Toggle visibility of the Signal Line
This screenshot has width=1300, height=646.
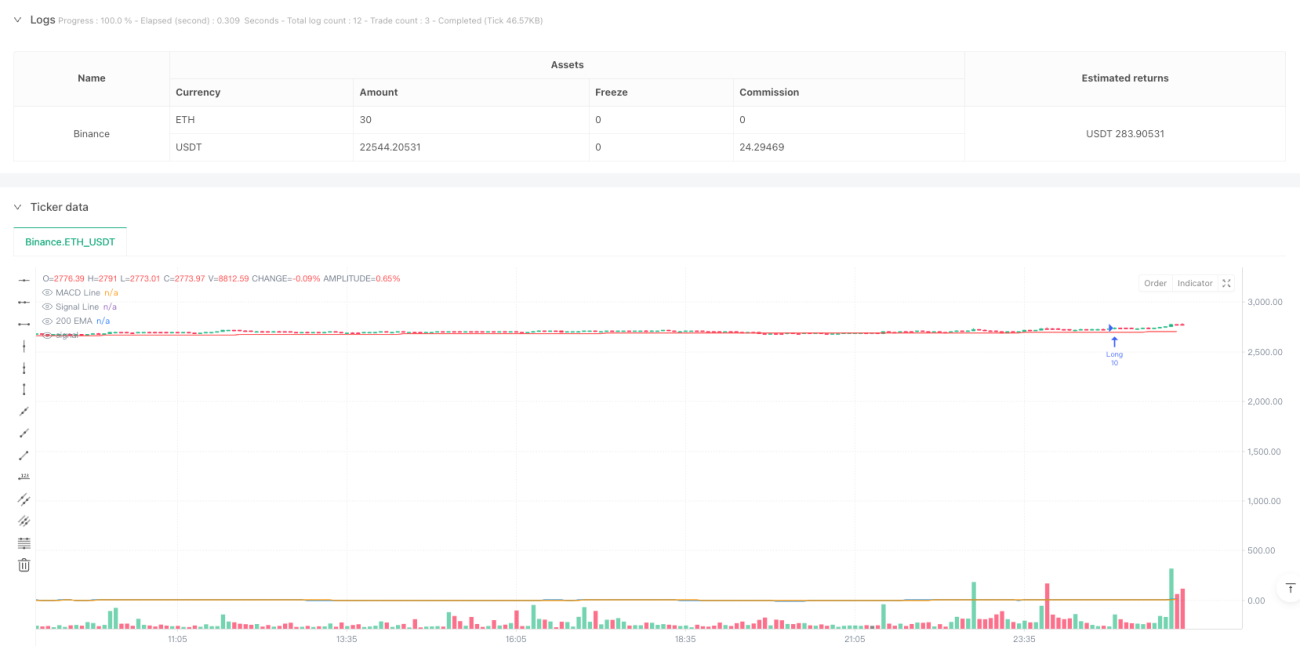point(47,306)
